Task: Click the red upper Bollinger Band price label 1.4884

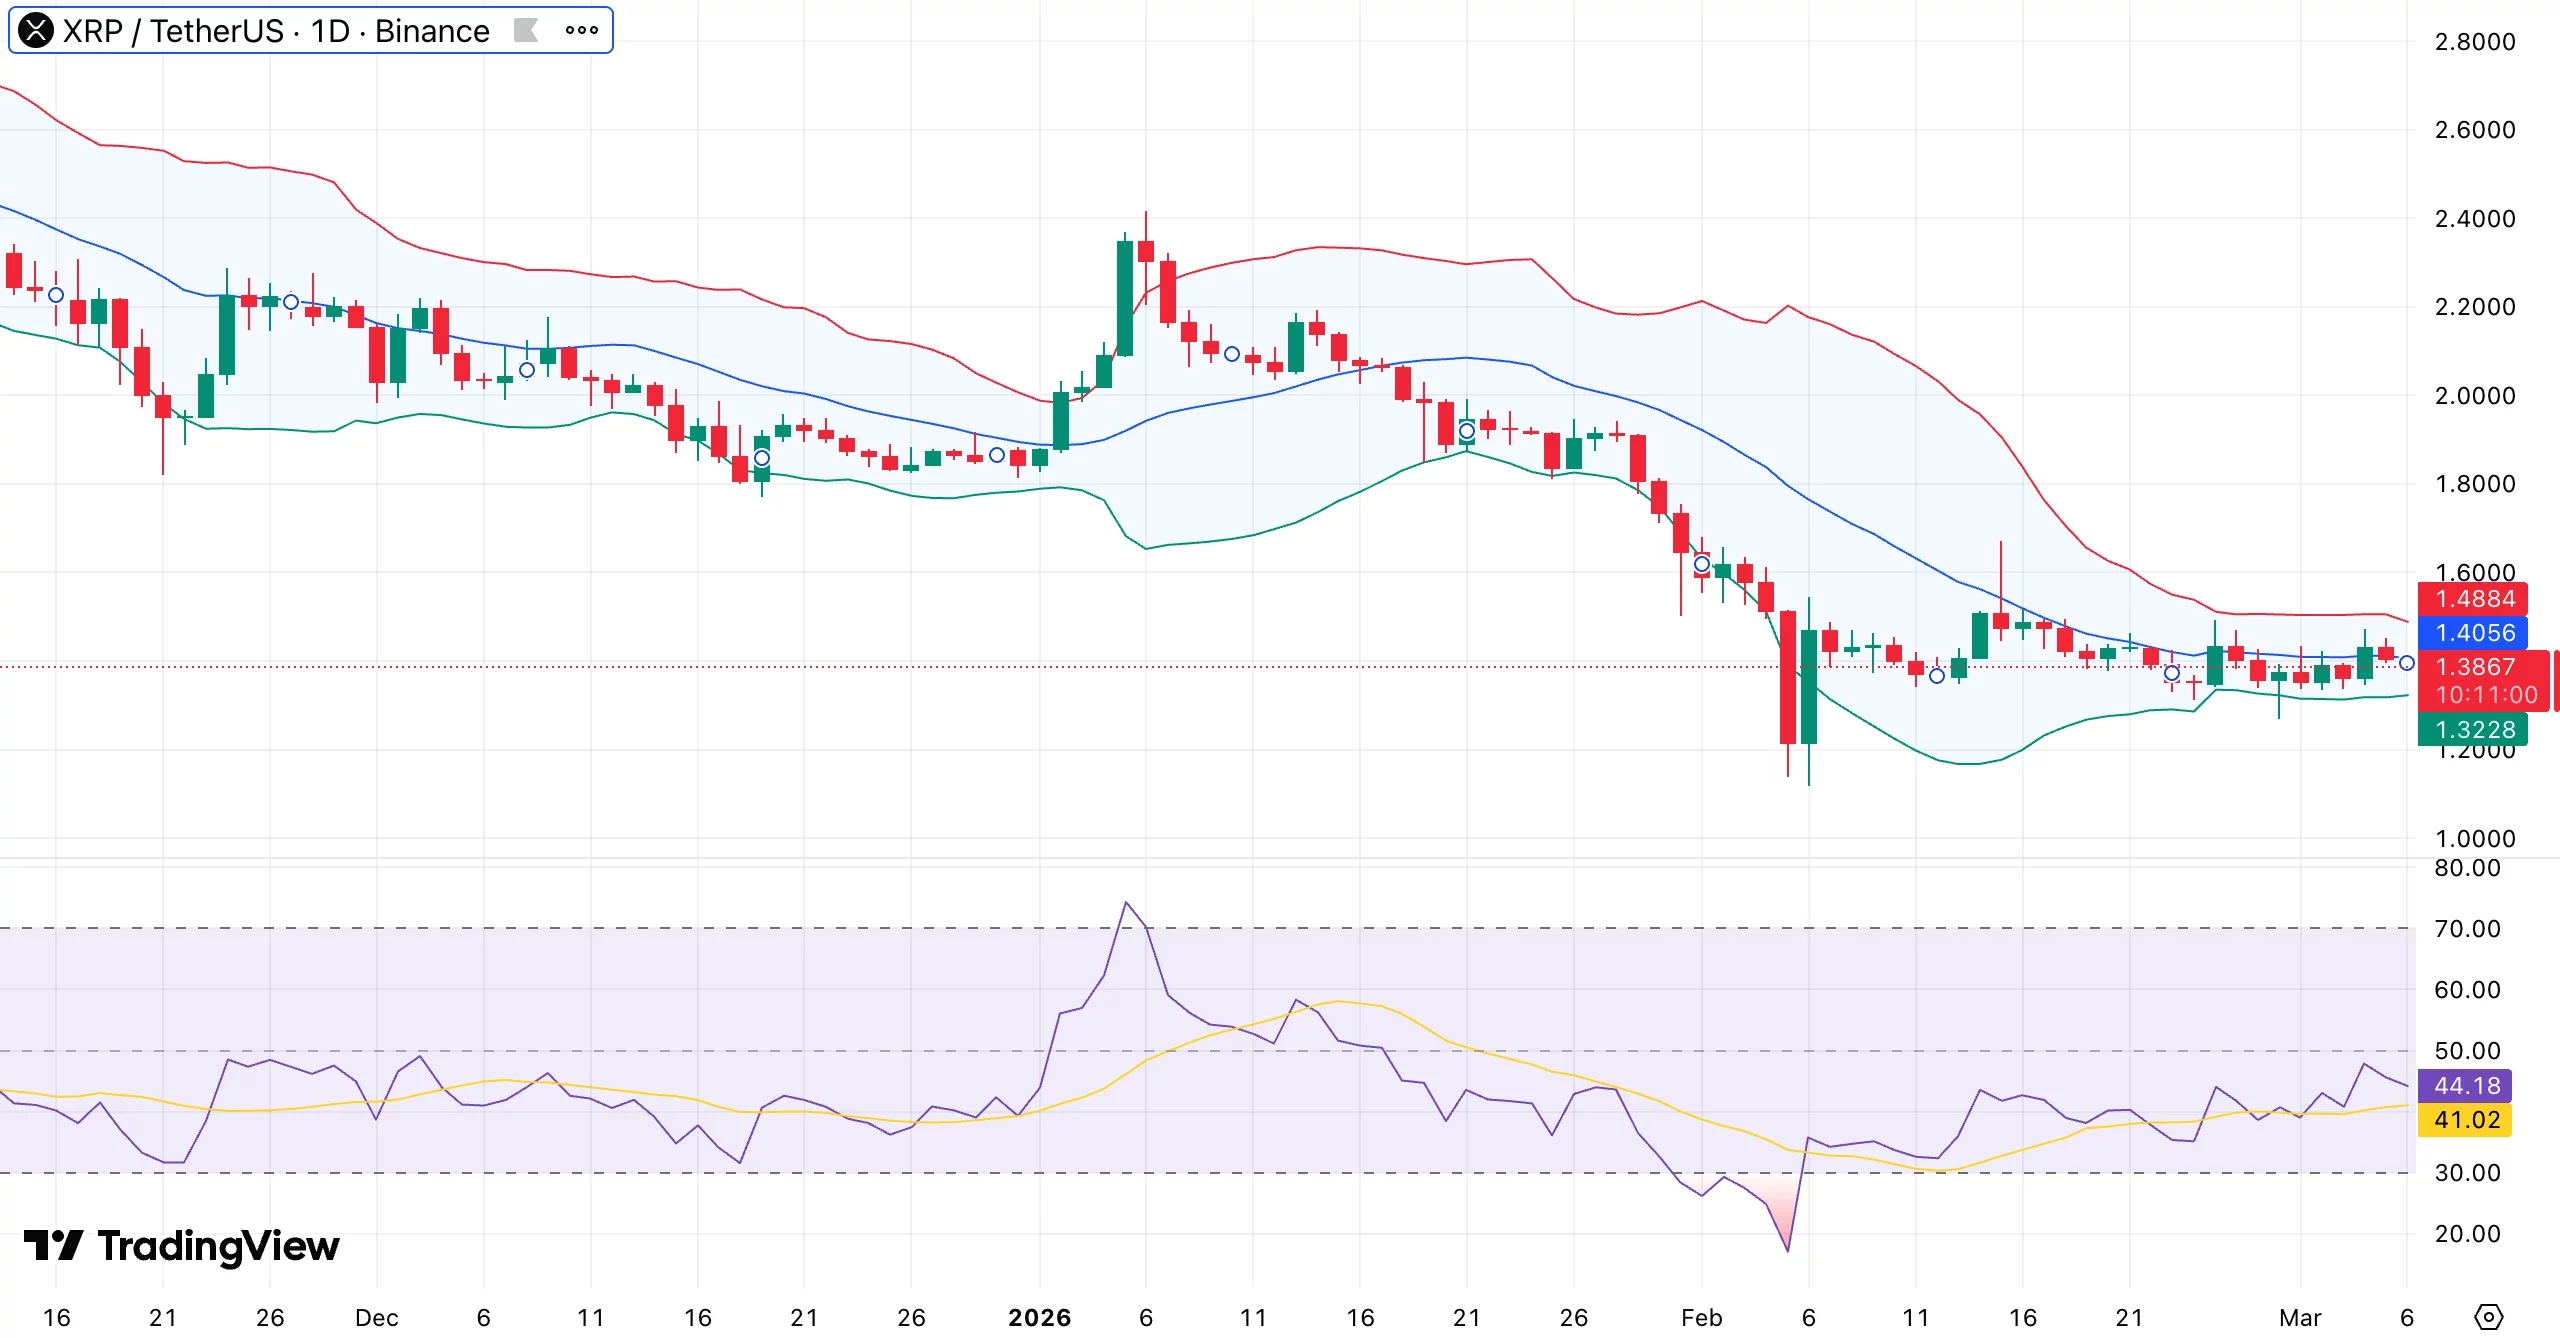Action: tap(2478, 600)
